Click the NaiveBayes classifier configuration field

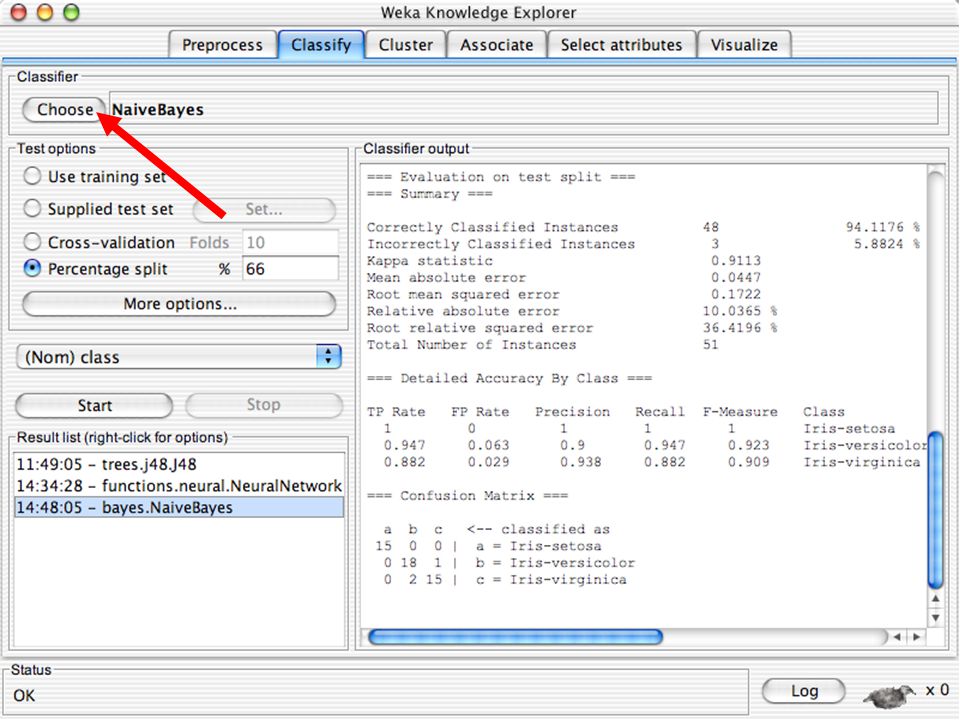pos(523,109)
